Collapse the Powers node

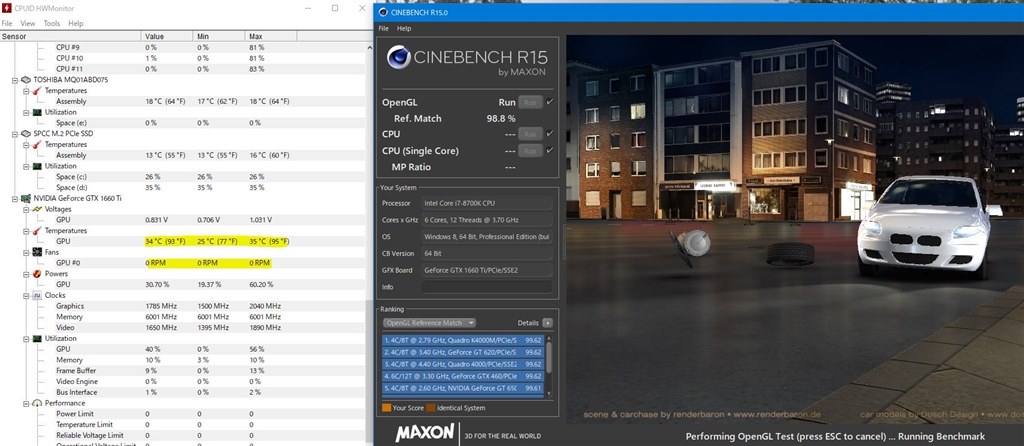click(x=26, y=274)
